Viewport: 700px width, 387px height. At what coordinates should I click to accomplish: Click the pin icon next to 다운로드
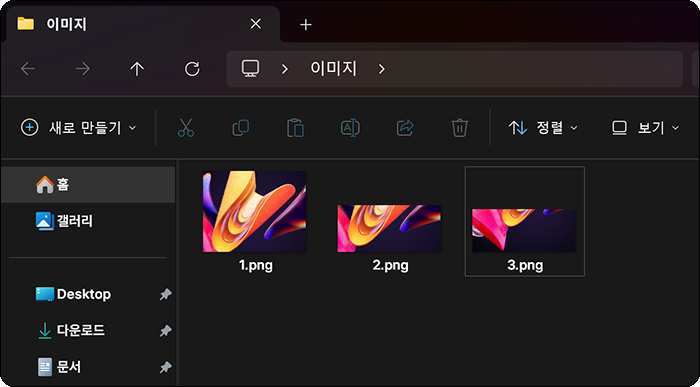coord(166,331)
